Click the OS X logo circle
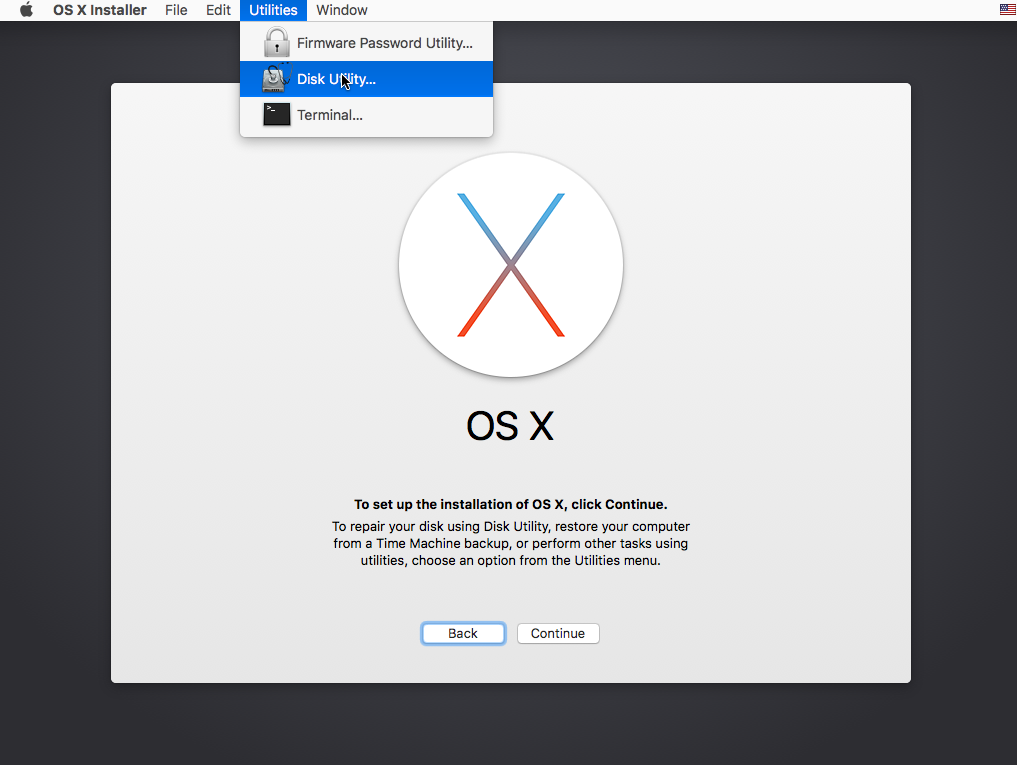 (x=510, y=265)
